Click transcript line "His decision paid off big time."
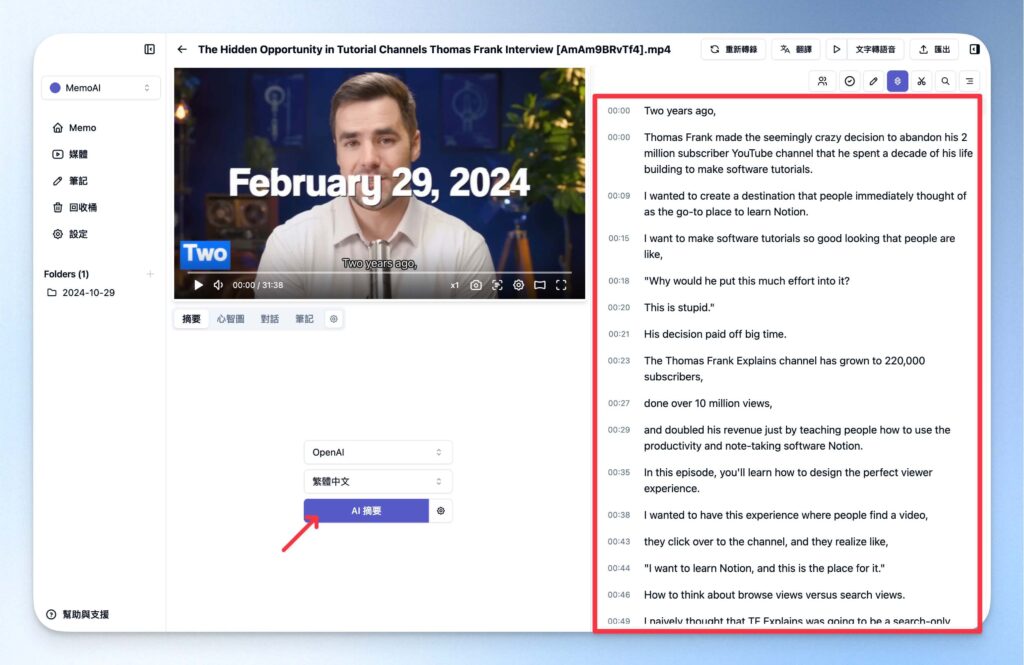Screen dimensions: 1024x665 [715, 334]
